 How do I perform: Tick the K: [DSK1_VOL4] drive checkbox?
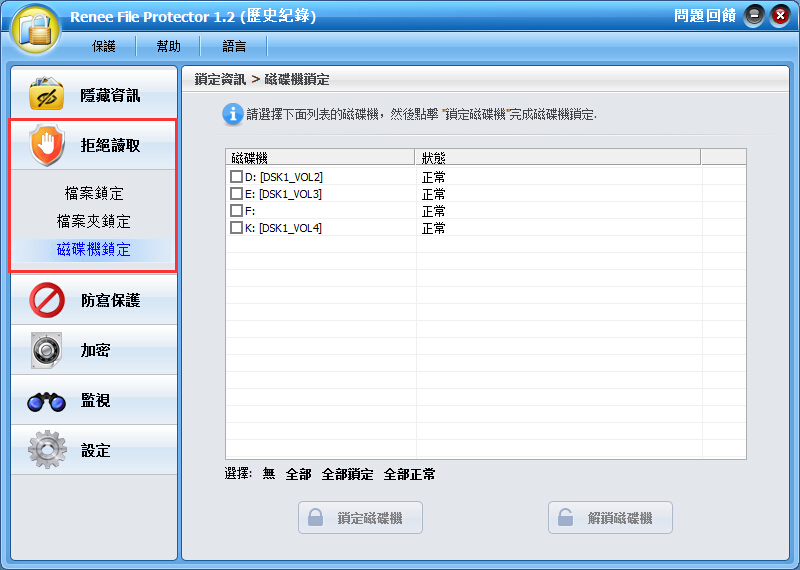pos(236,227)
